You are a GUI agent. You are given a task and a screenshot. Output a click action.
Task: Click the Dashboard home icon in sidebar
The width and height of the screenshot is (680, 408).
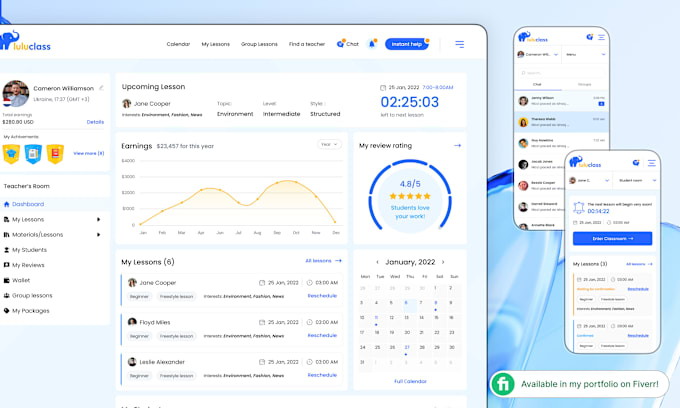pyautogui.click(x=7, y=204)
